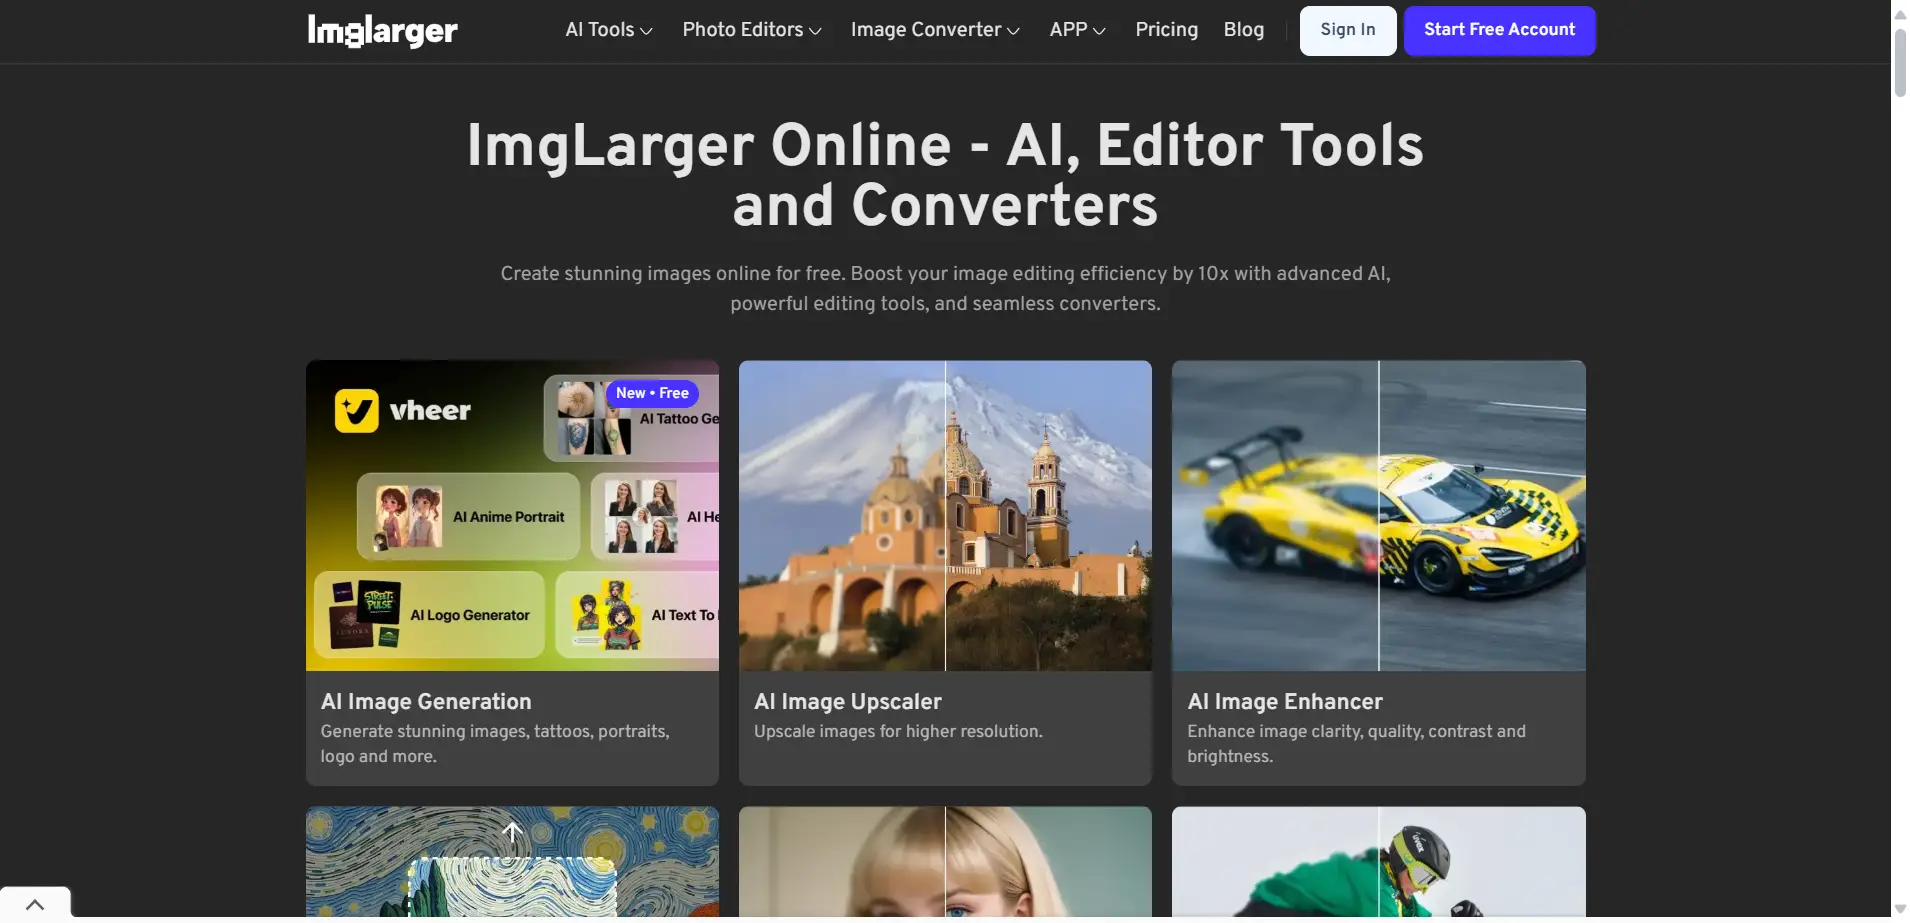
Task: Click 'Upscale images for higher resolution.' text
Action: 898,732
